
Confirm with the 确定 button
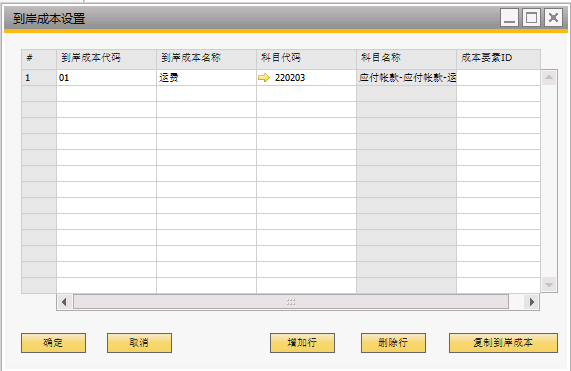pyautogui.click(x=54, y=343)
